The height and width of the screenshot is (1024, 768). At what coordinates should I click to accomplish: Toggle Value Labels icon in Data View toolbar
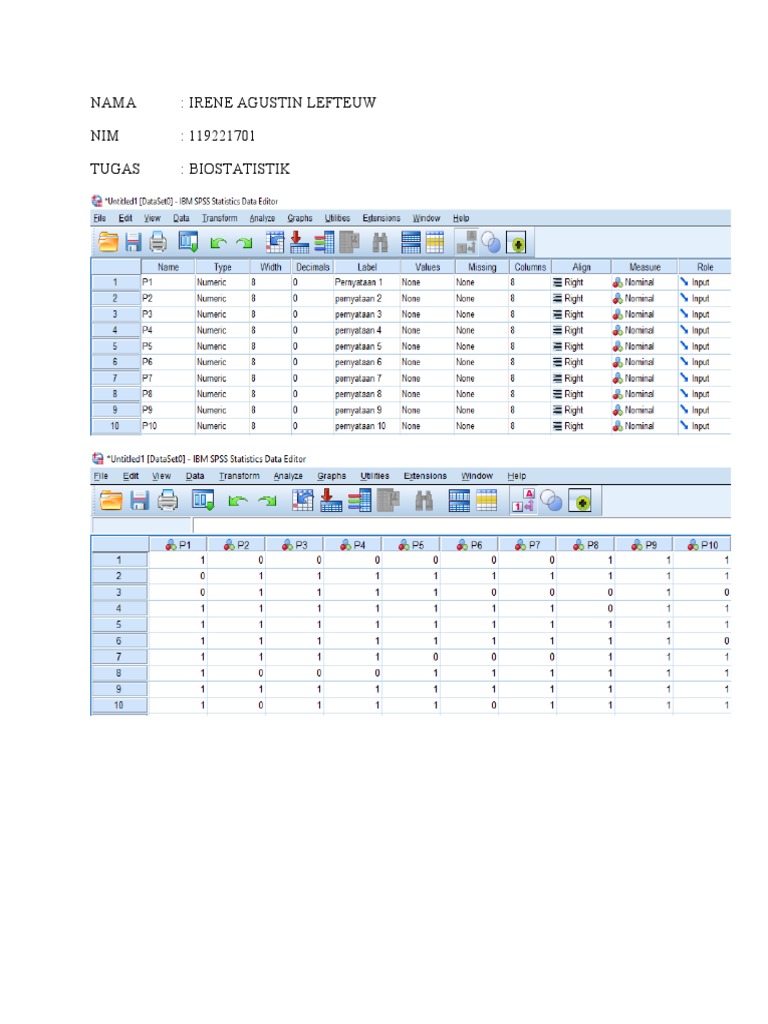(x=523, y=501)
